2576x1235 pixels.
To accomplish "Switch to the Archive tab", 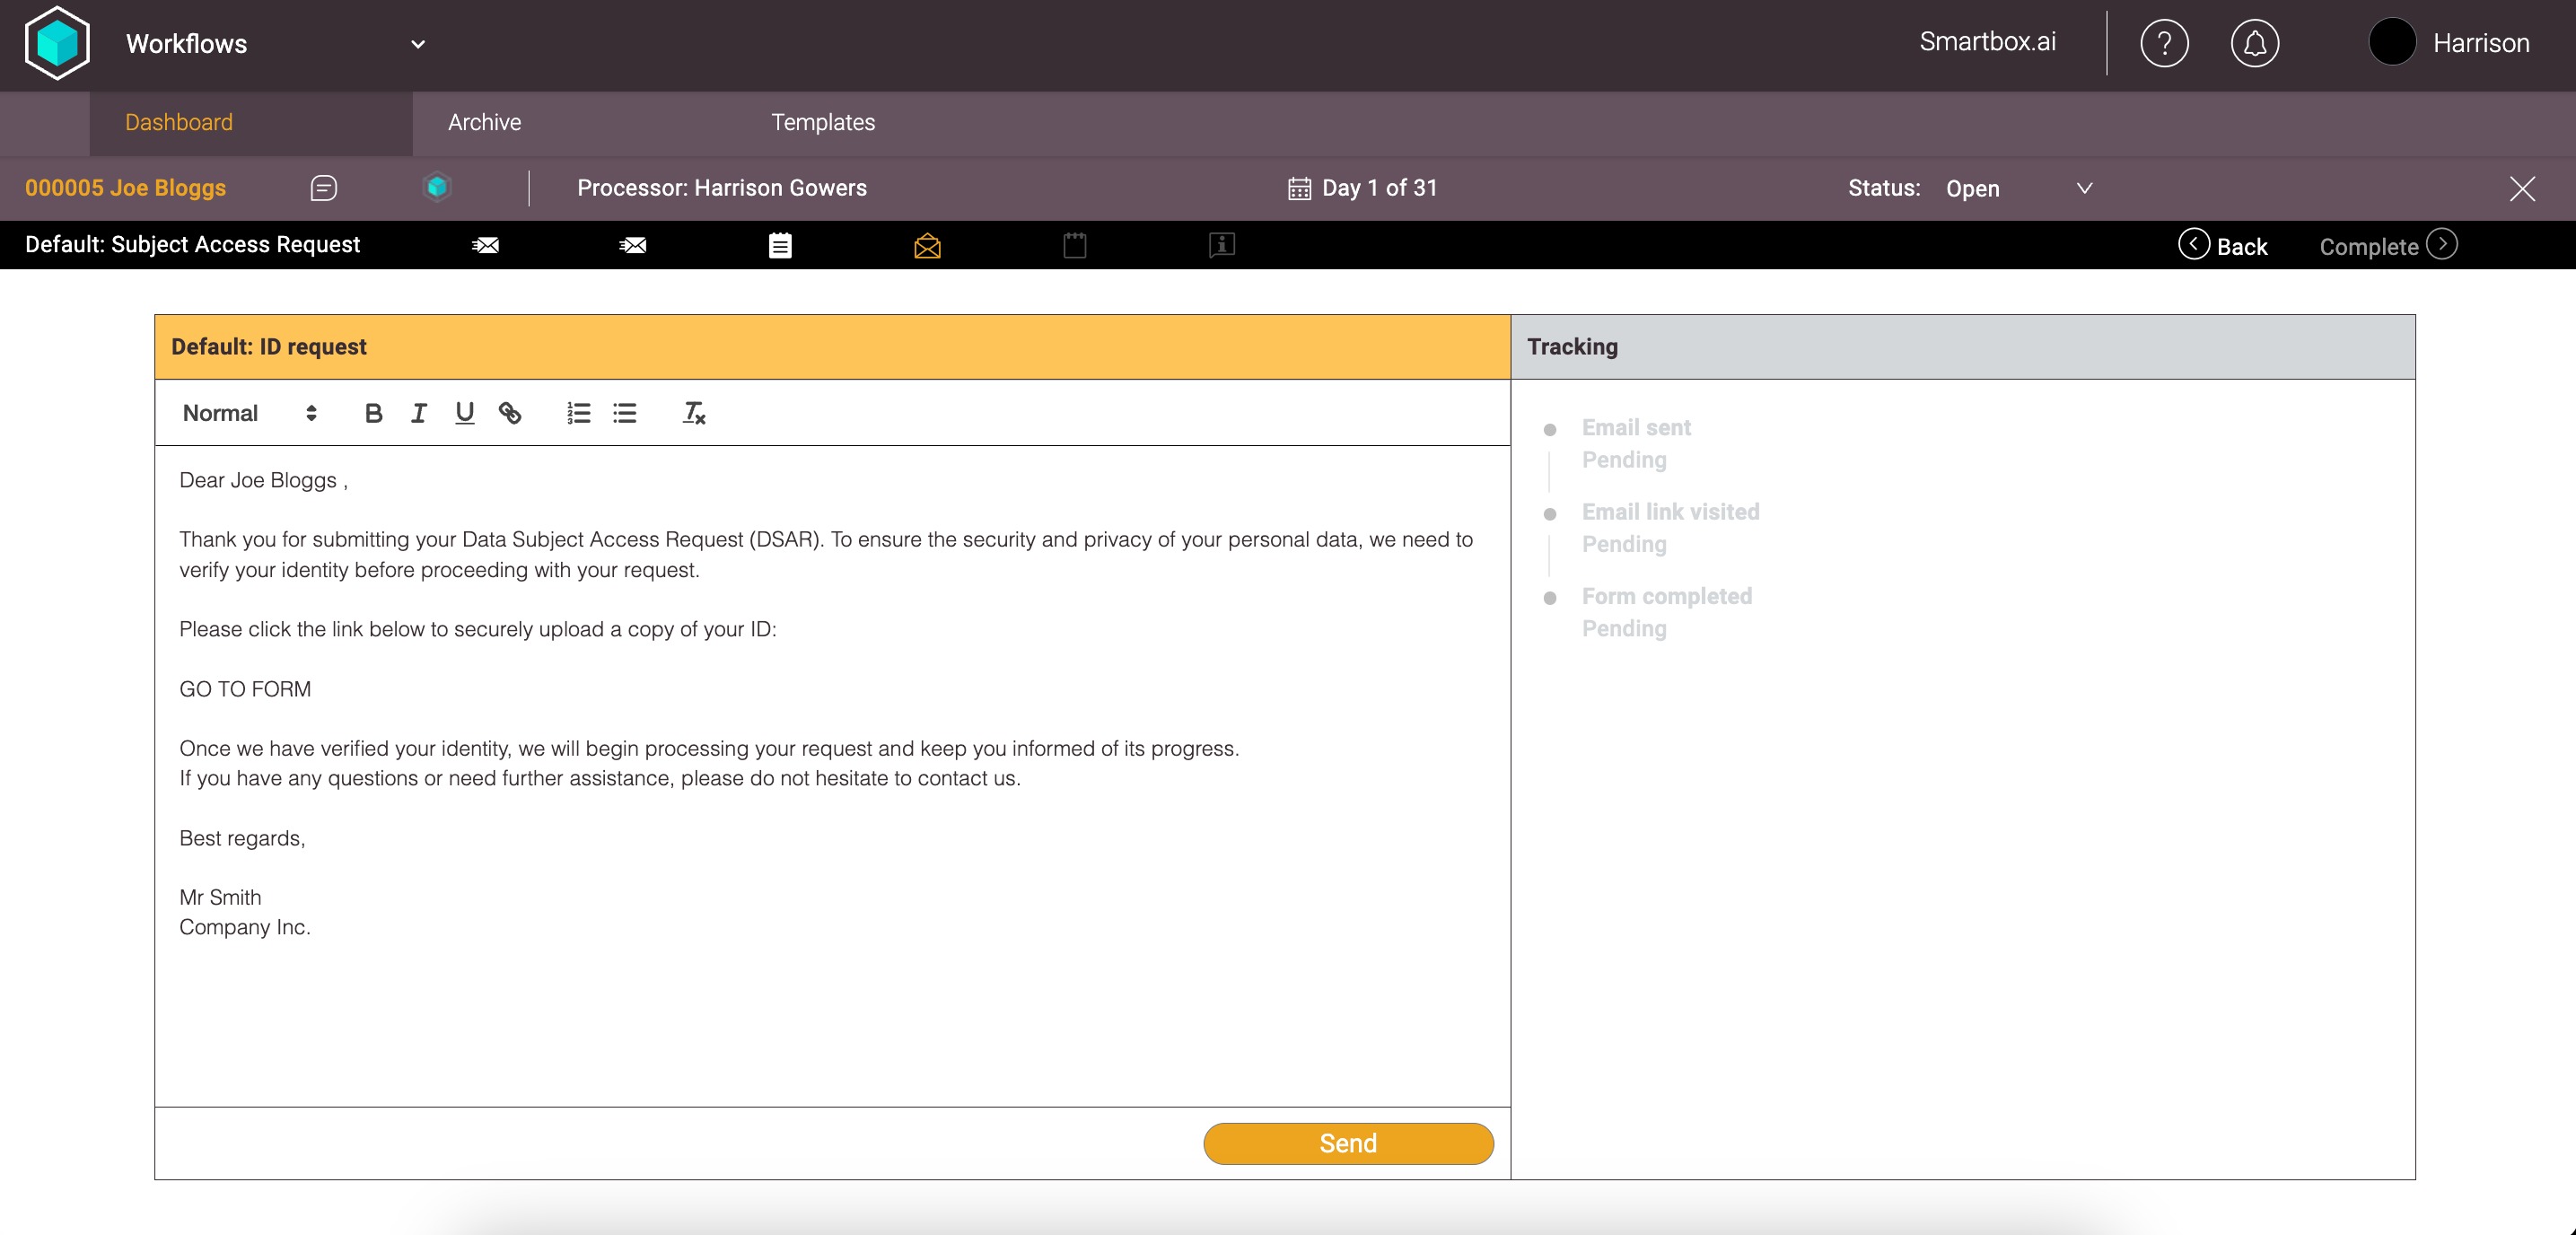I will click(x=484, y=122).
